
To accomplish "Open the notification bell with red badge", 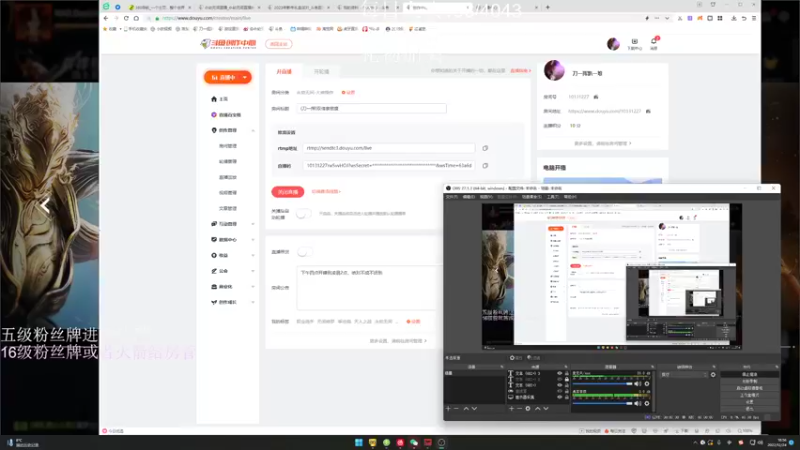I will (x=654, y=43).
